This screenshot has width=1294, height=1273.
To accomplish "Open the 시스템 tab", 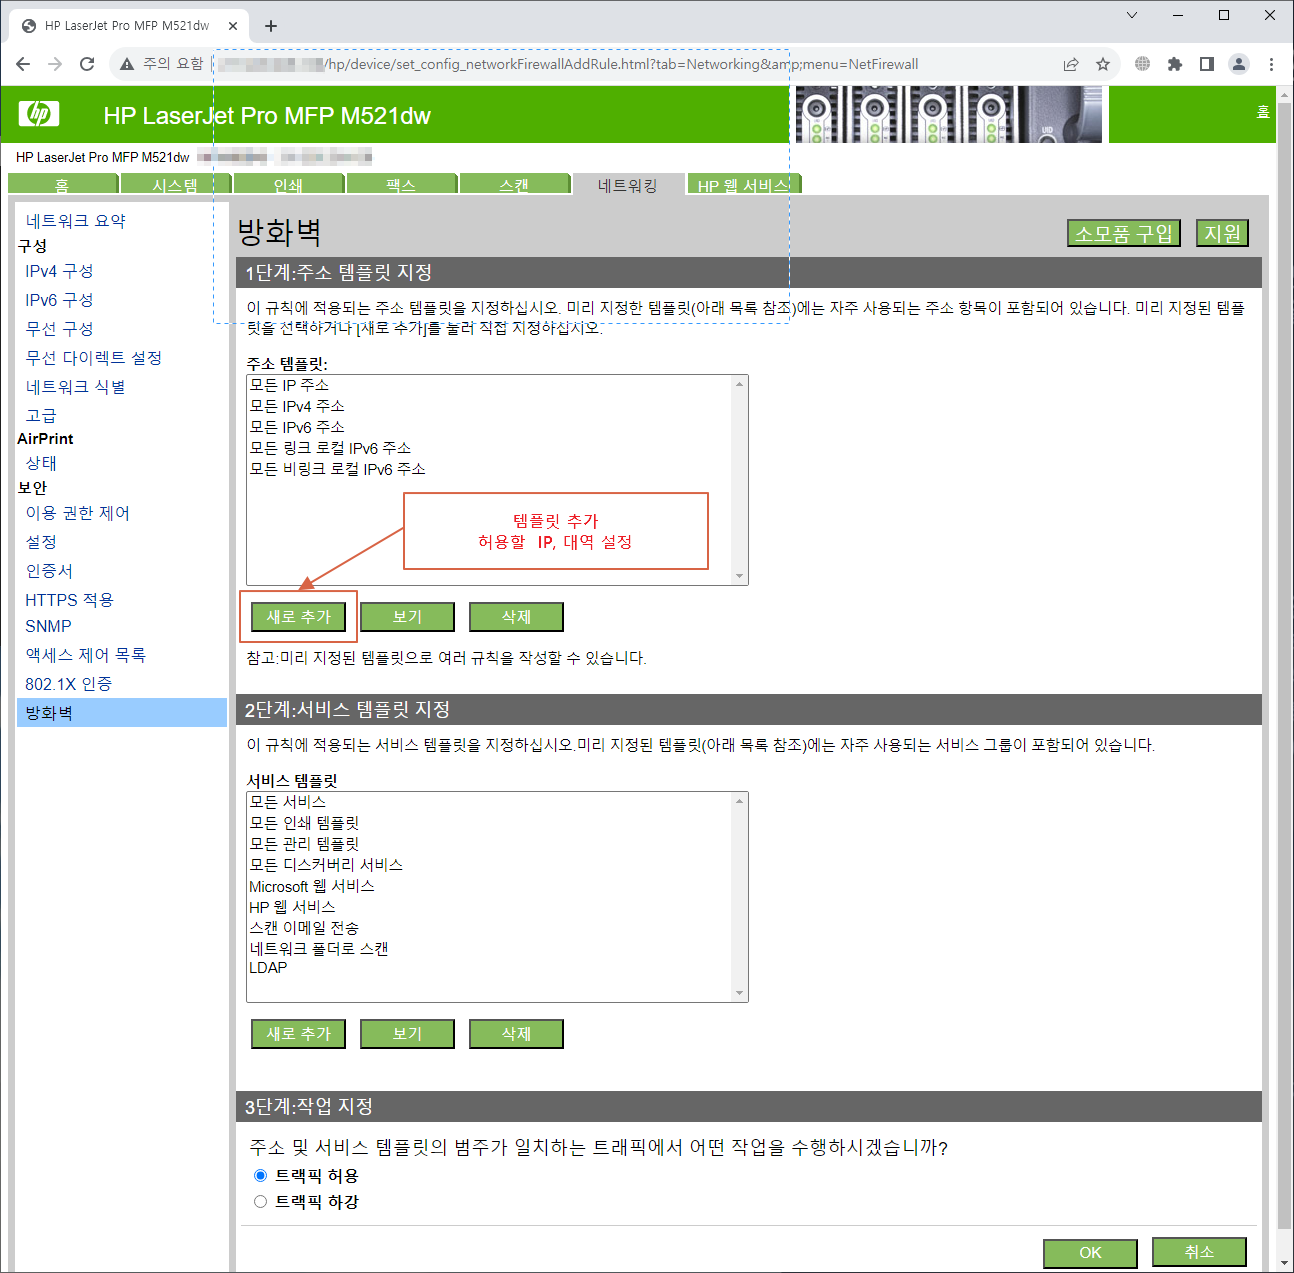I will (175, 184).
